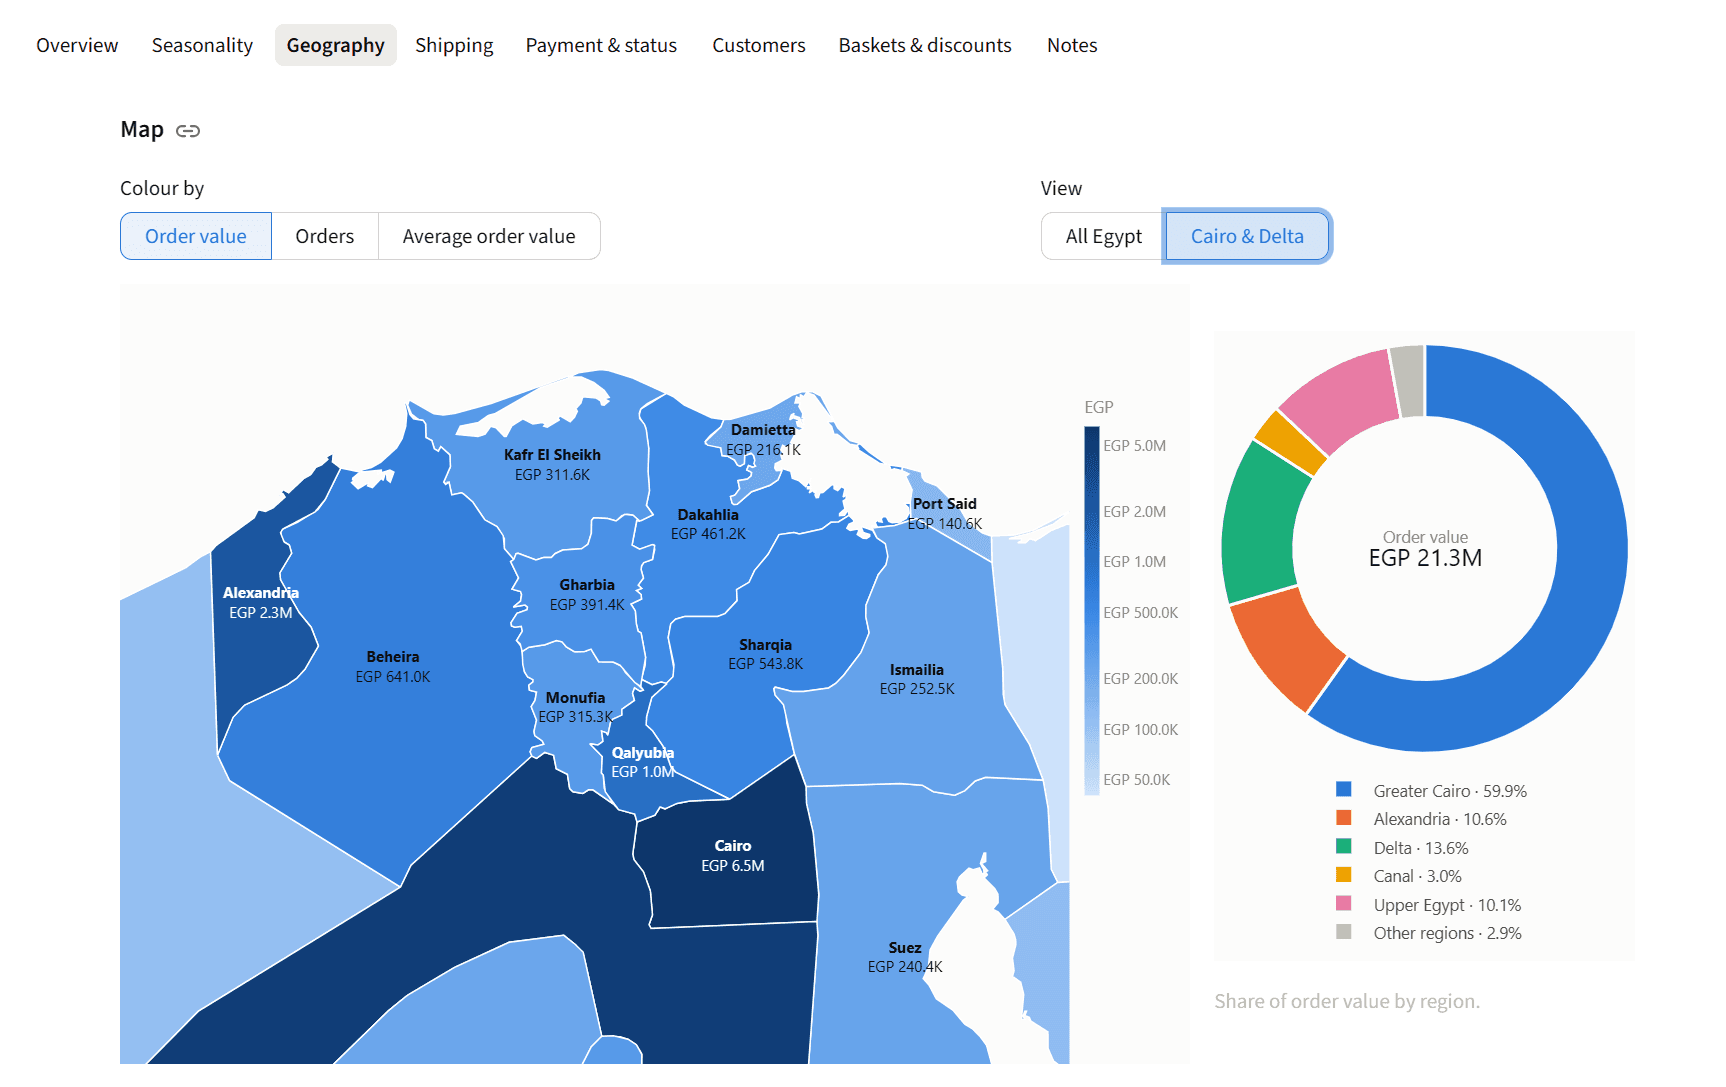
Task: Colour the map by Average order value
Action: [489, 236]
